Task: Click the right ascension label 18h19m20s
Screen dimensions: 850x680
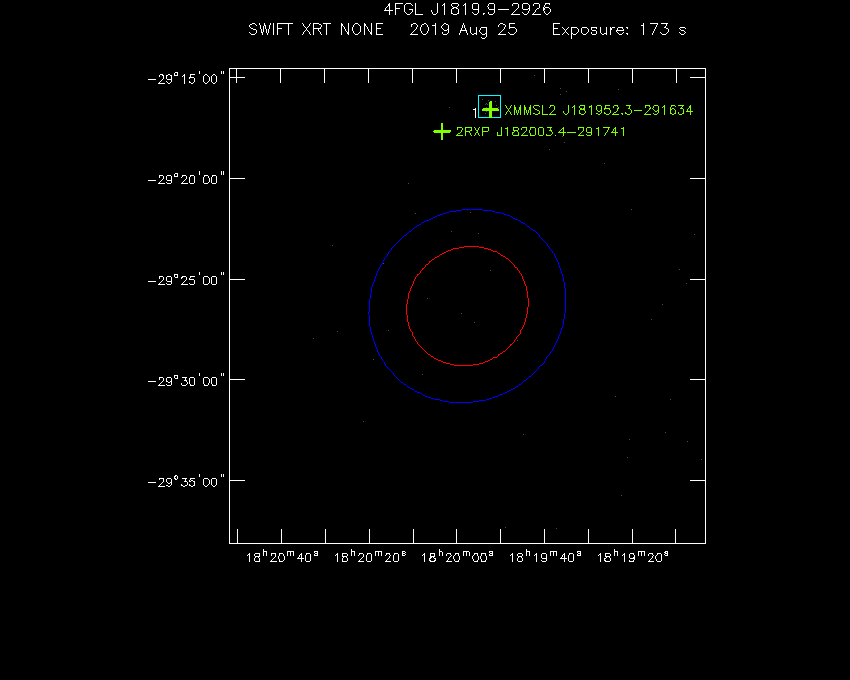Action: click(633, 557)
